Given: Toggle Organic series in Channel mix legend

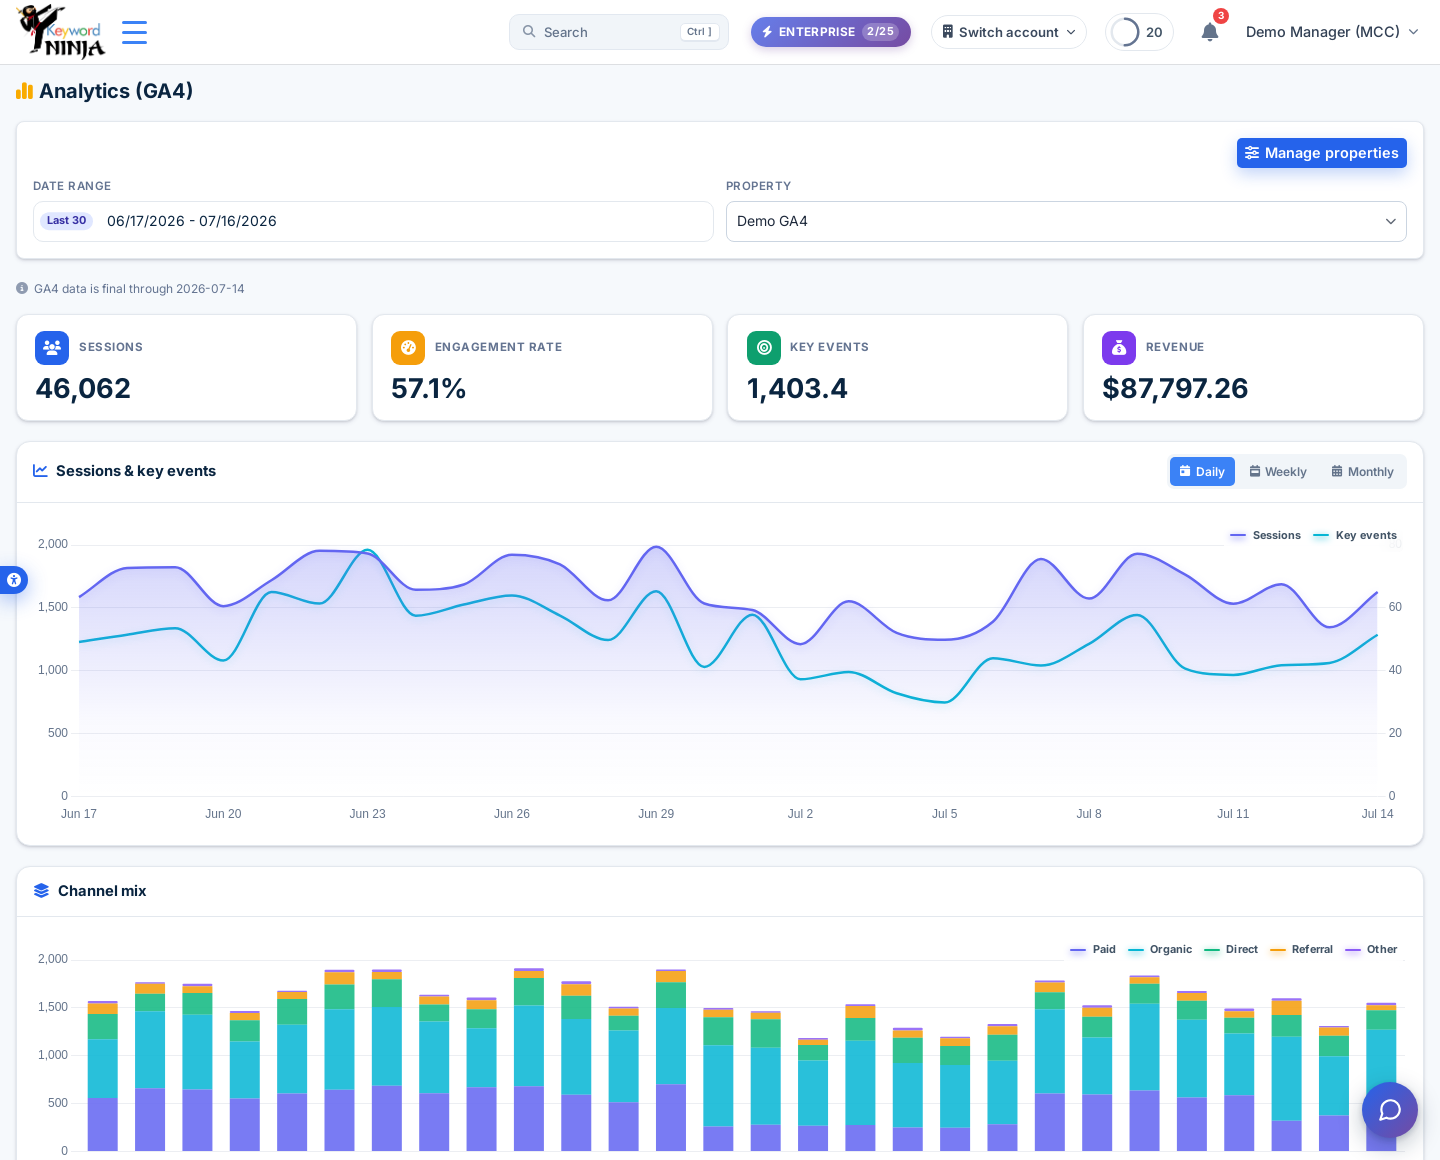Looking at the screenshot, I should tap(1160, 949).
